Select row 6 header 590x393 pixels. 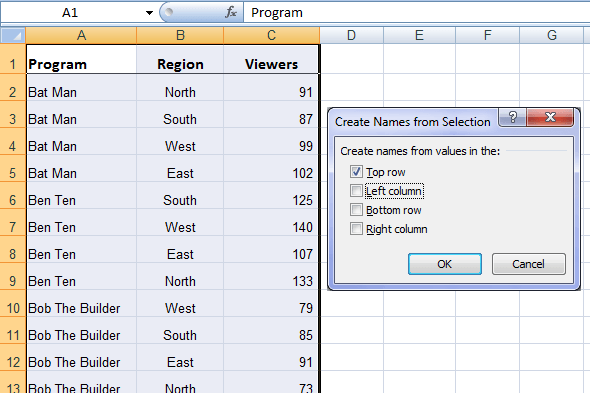pyautogui.click(x=13, y=200)
